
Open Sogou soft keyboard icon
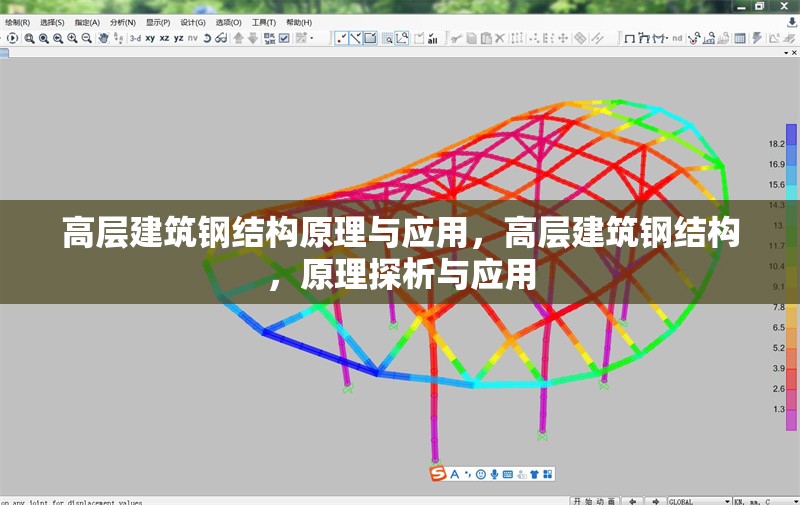point(508,474)
